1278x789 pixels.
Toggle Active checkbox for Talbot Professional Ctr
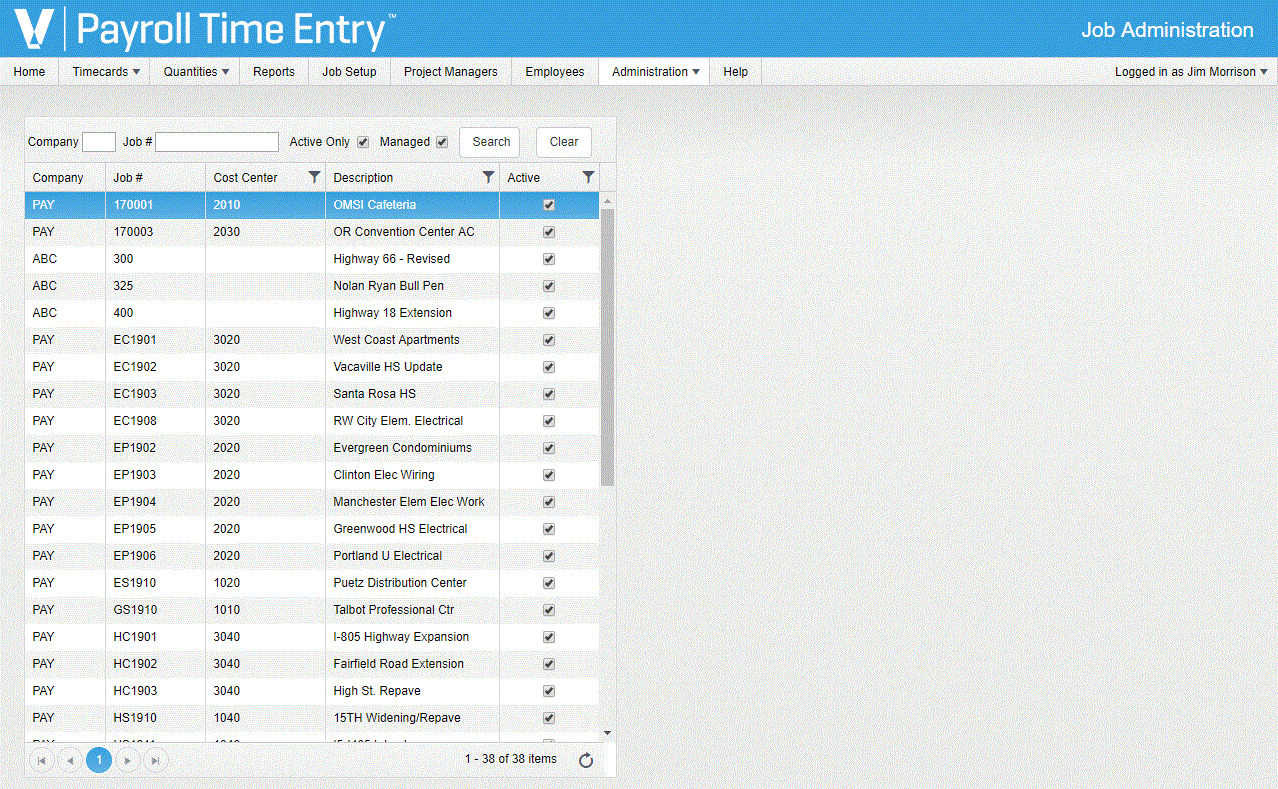point(548,610)
